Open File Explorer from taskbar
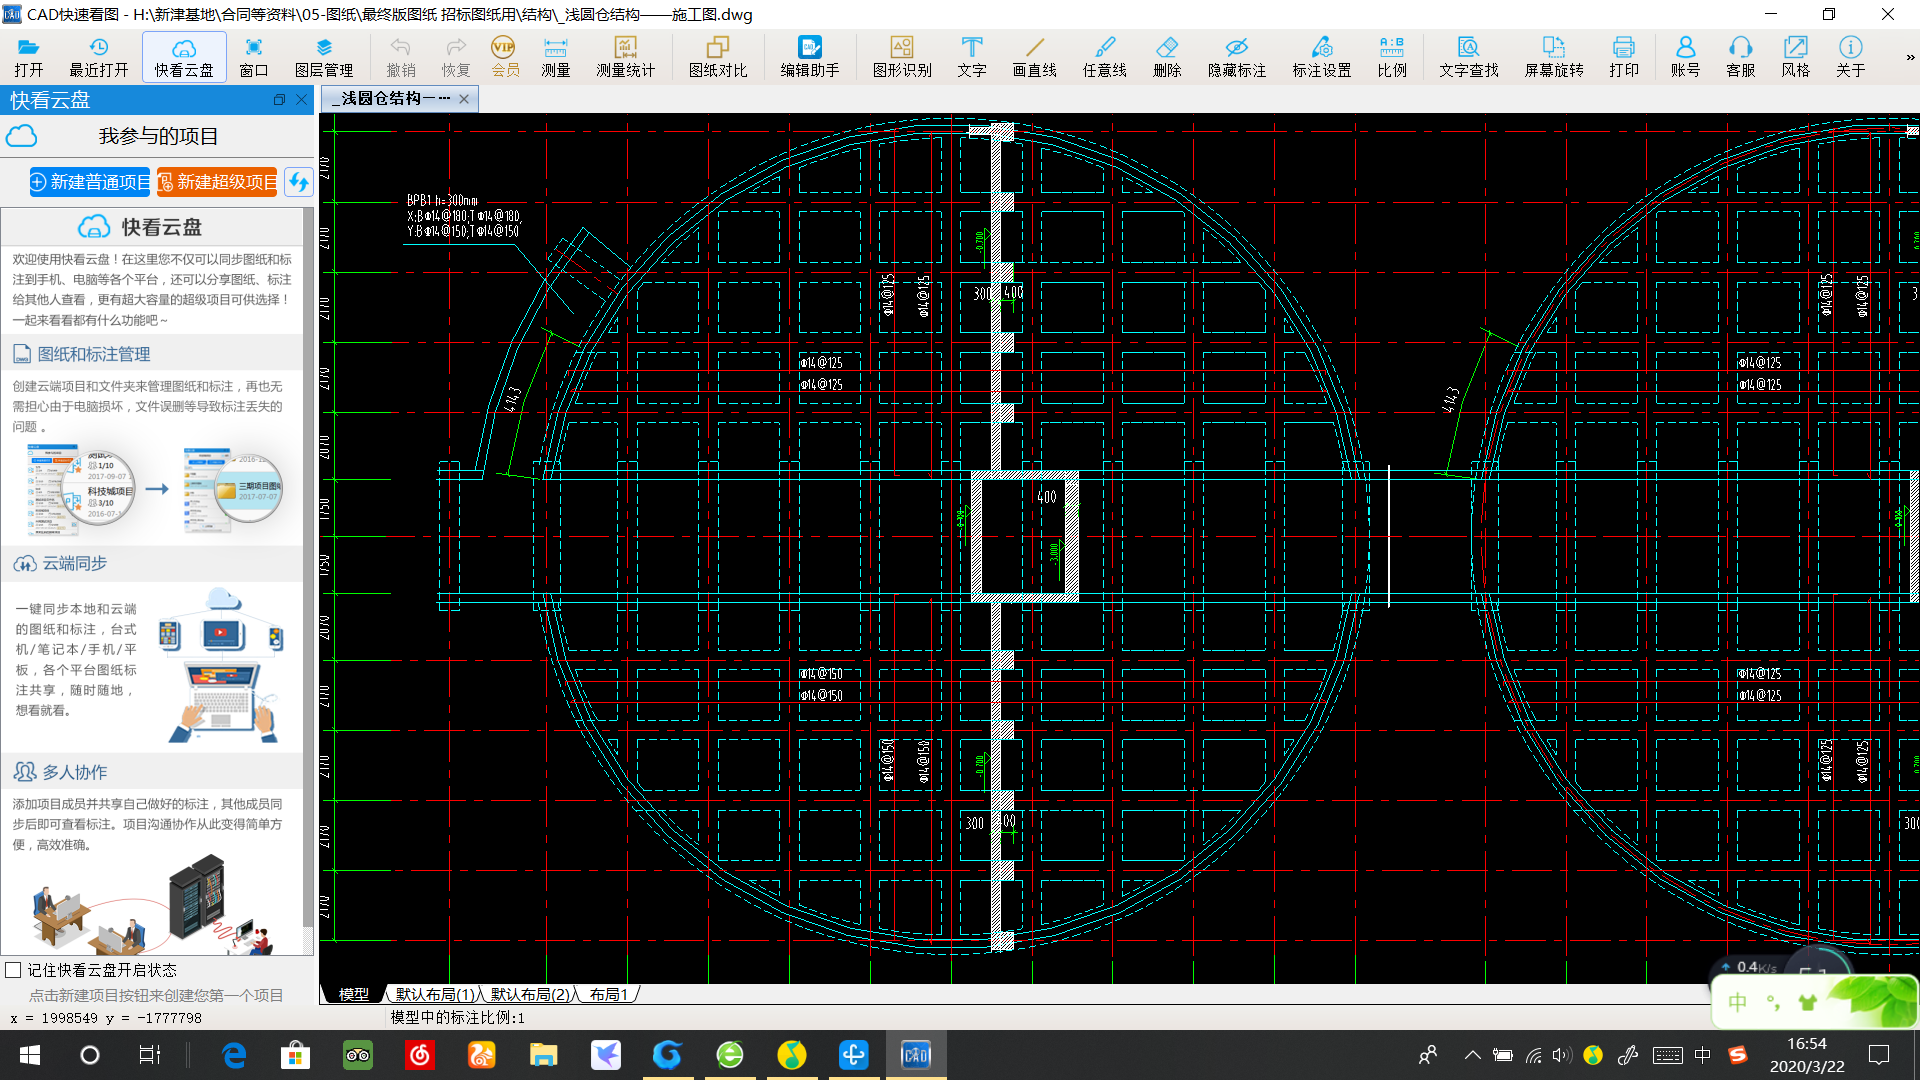The width and height of the screenshot is (1920, 1080). (x=543, y=1055)
